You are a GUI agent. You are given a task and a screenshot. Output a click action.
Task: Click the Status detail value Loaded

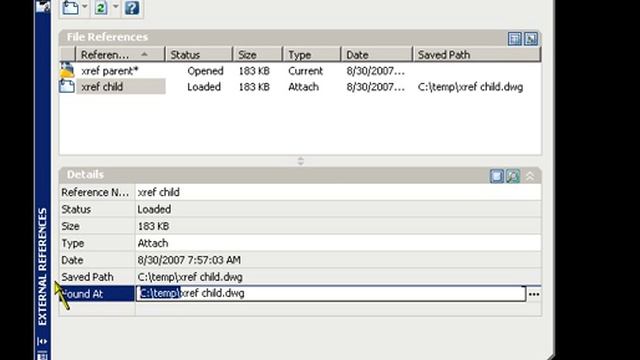point(154,209)
